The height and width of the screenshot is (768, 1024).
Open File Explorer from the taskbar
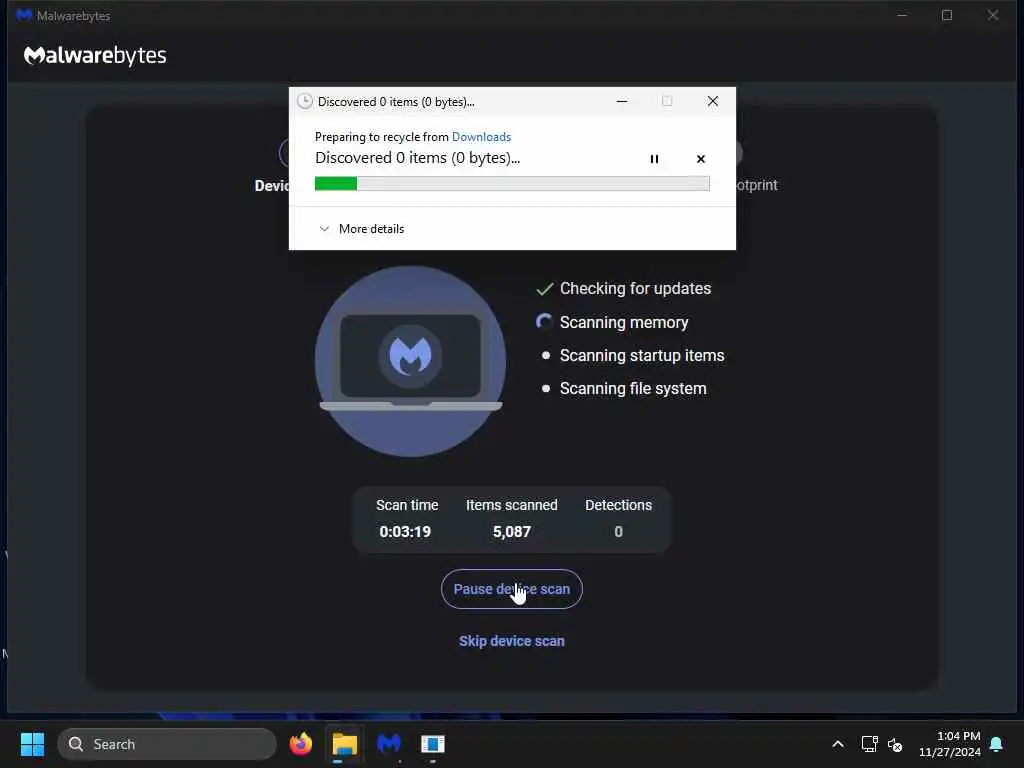[344, 744]
